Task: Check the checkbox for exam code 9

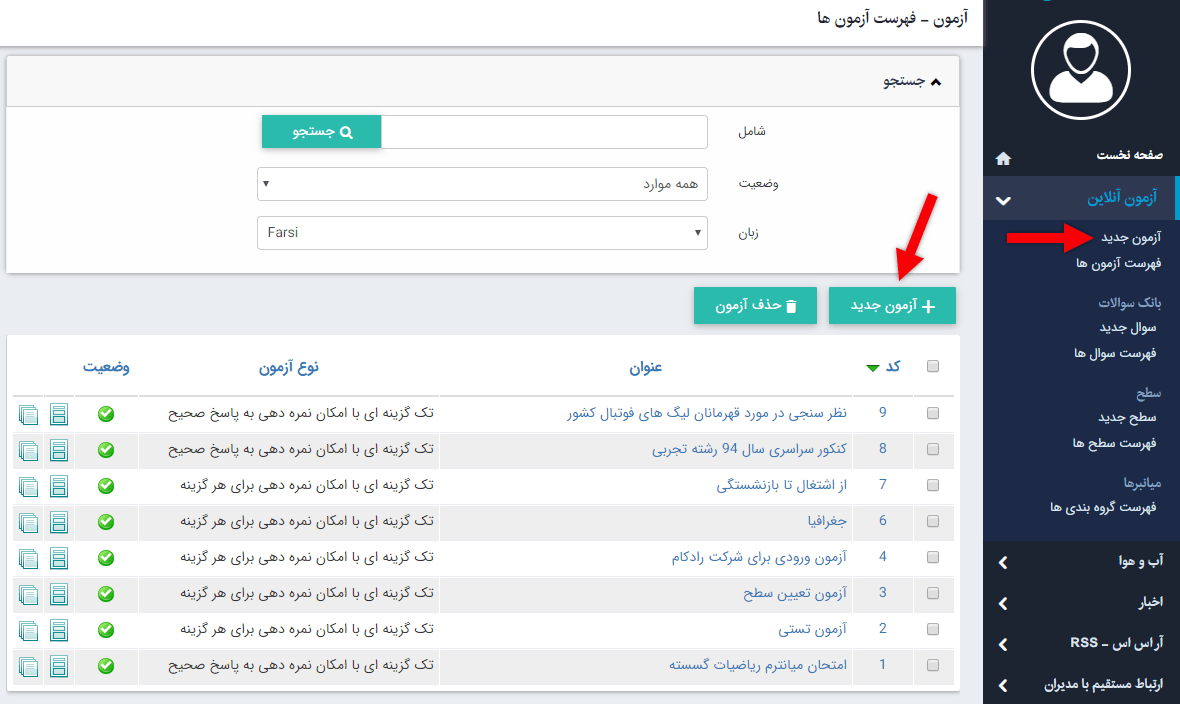Action: coord(932,412)
